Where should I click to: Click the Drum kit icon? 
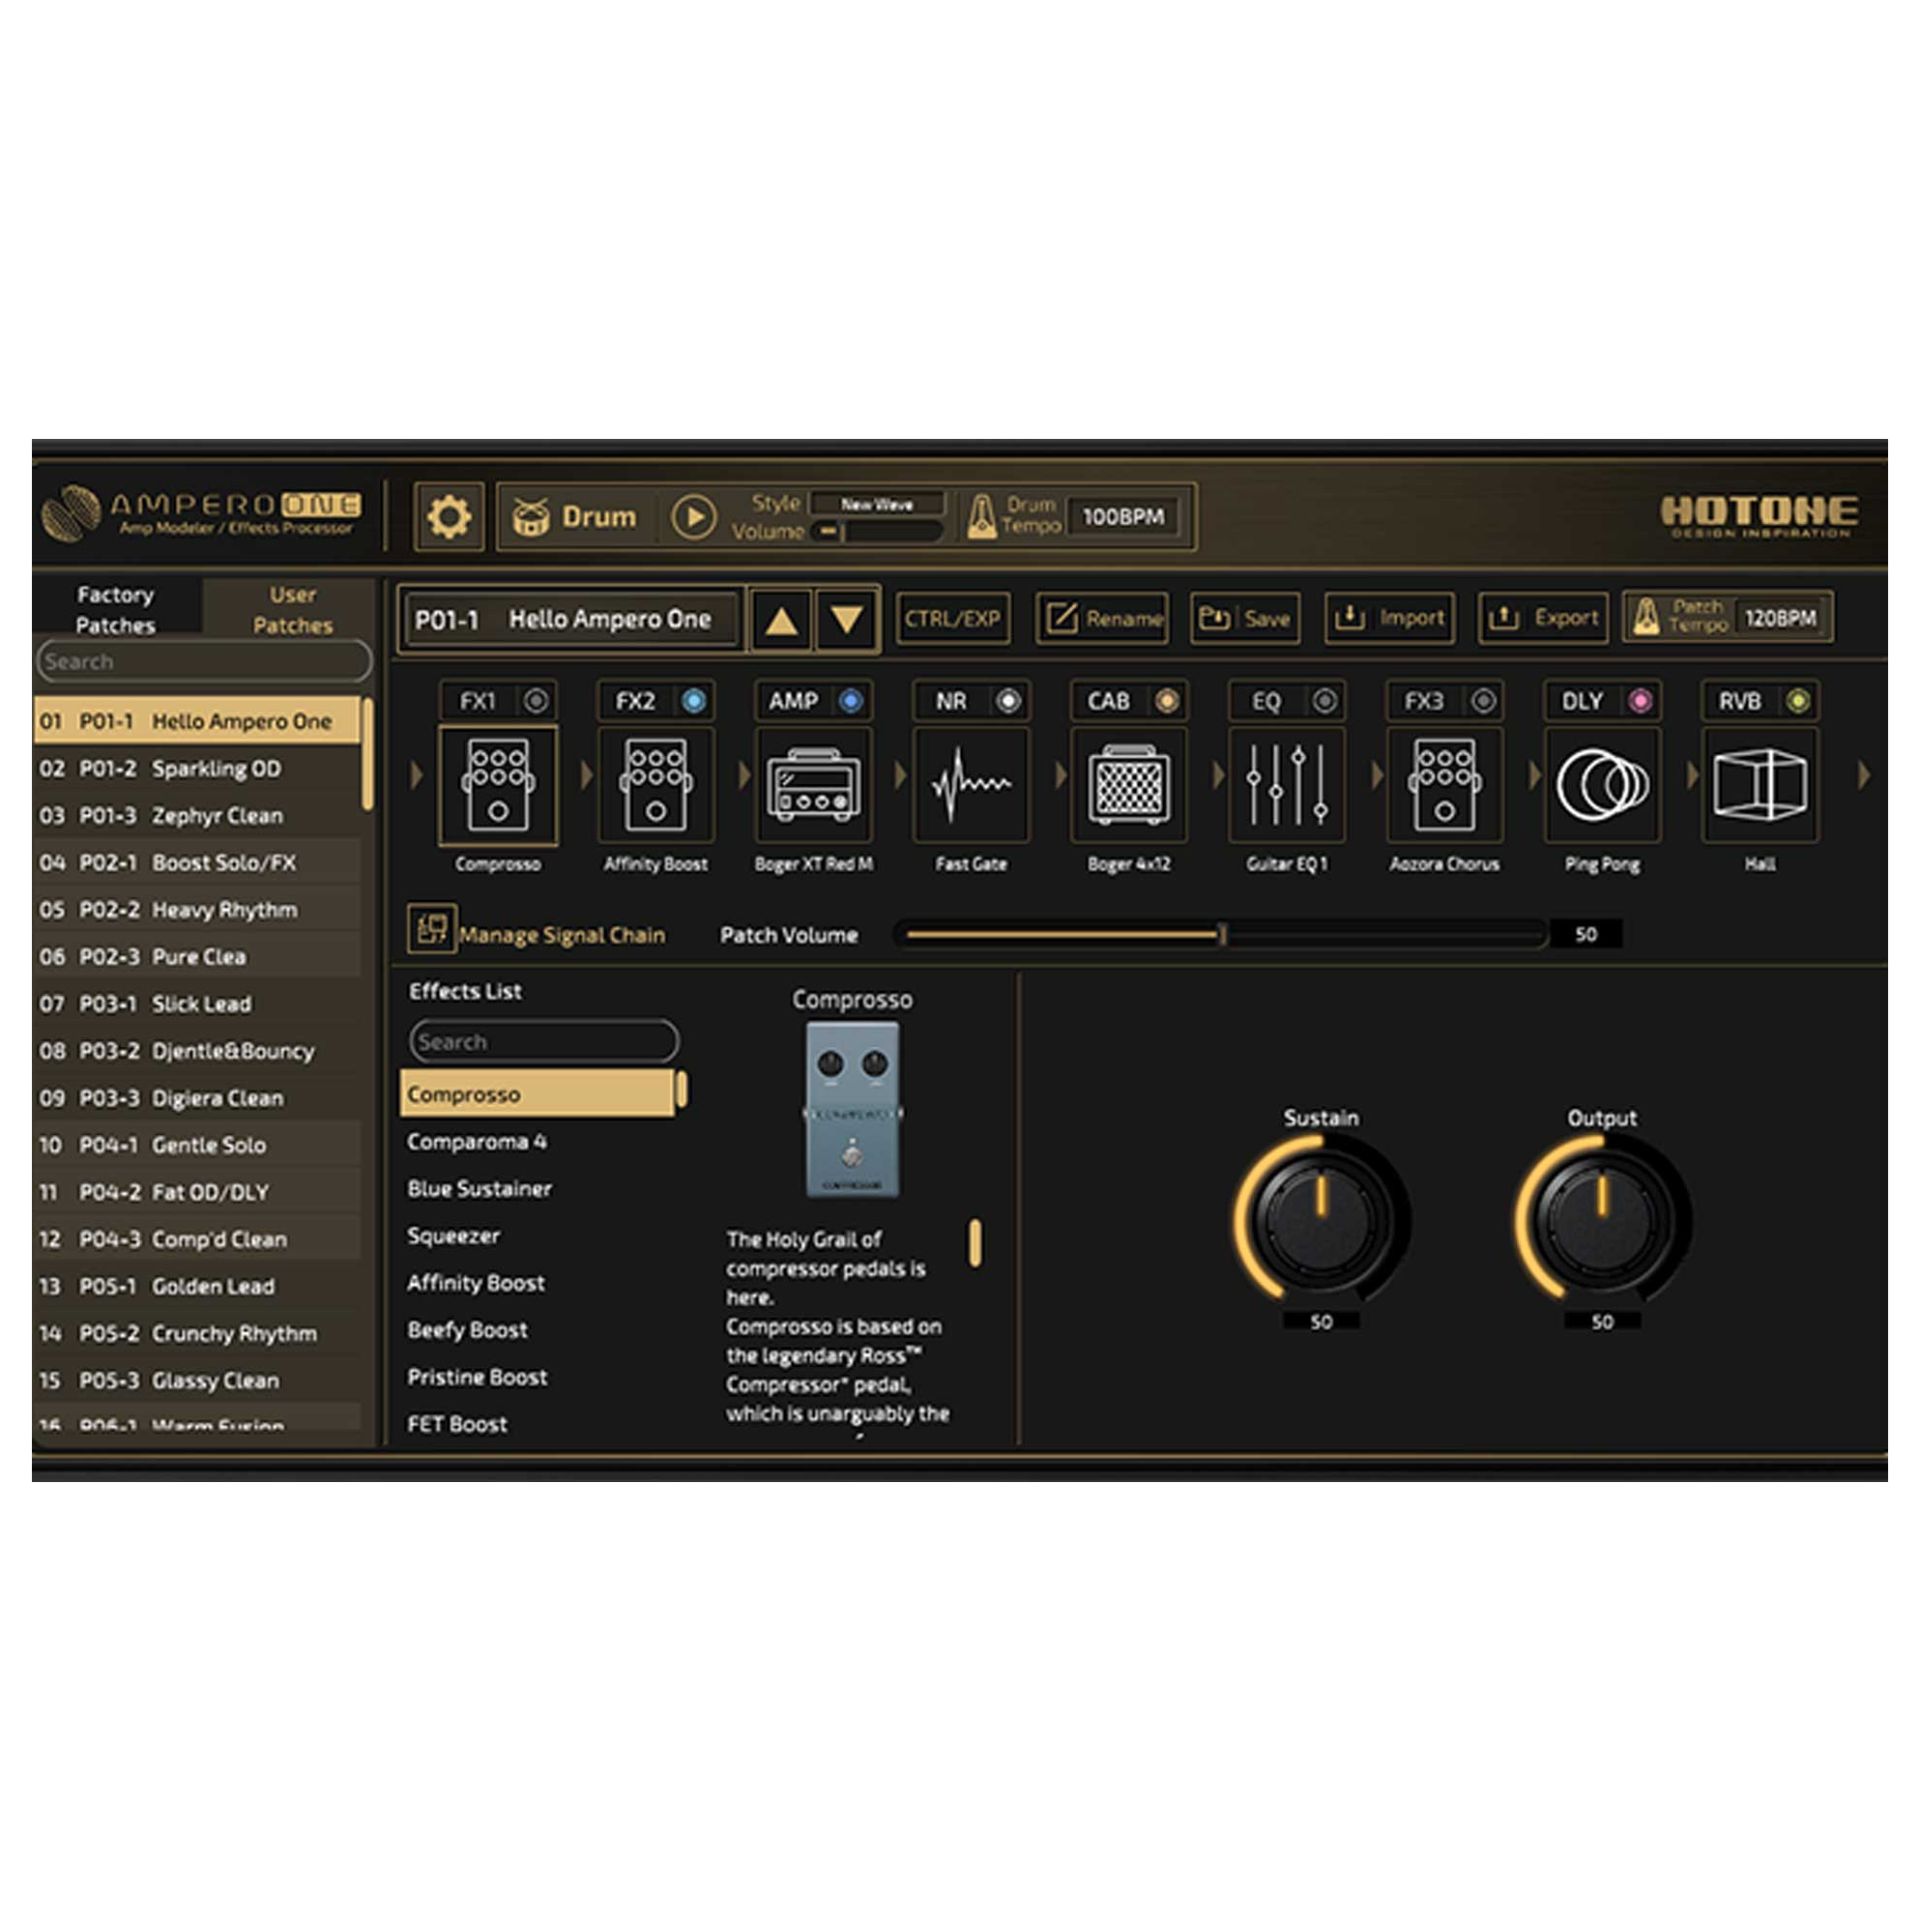pos(531,517)
